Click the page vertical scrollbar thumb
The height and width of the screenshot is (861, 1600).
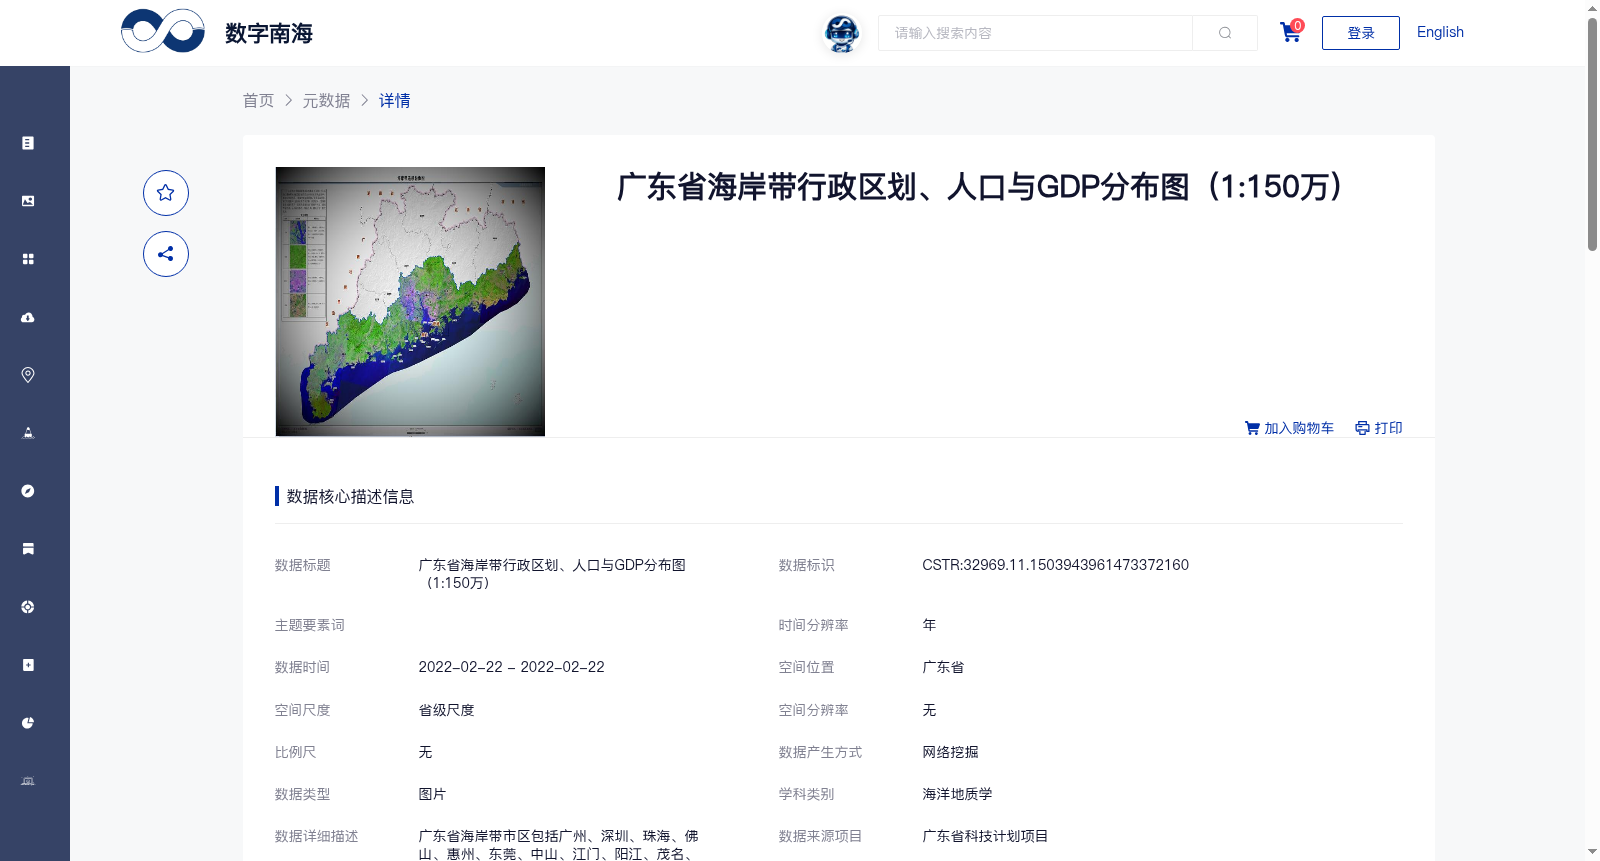1592,134
